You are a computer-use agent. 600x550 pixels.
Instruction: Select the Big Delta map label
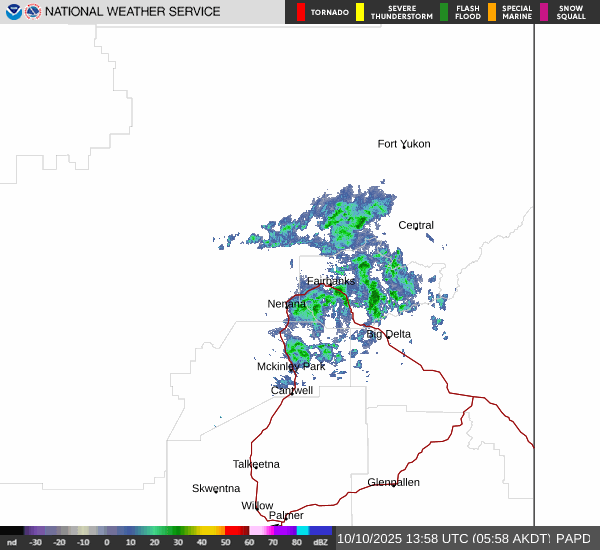[388, 334]
